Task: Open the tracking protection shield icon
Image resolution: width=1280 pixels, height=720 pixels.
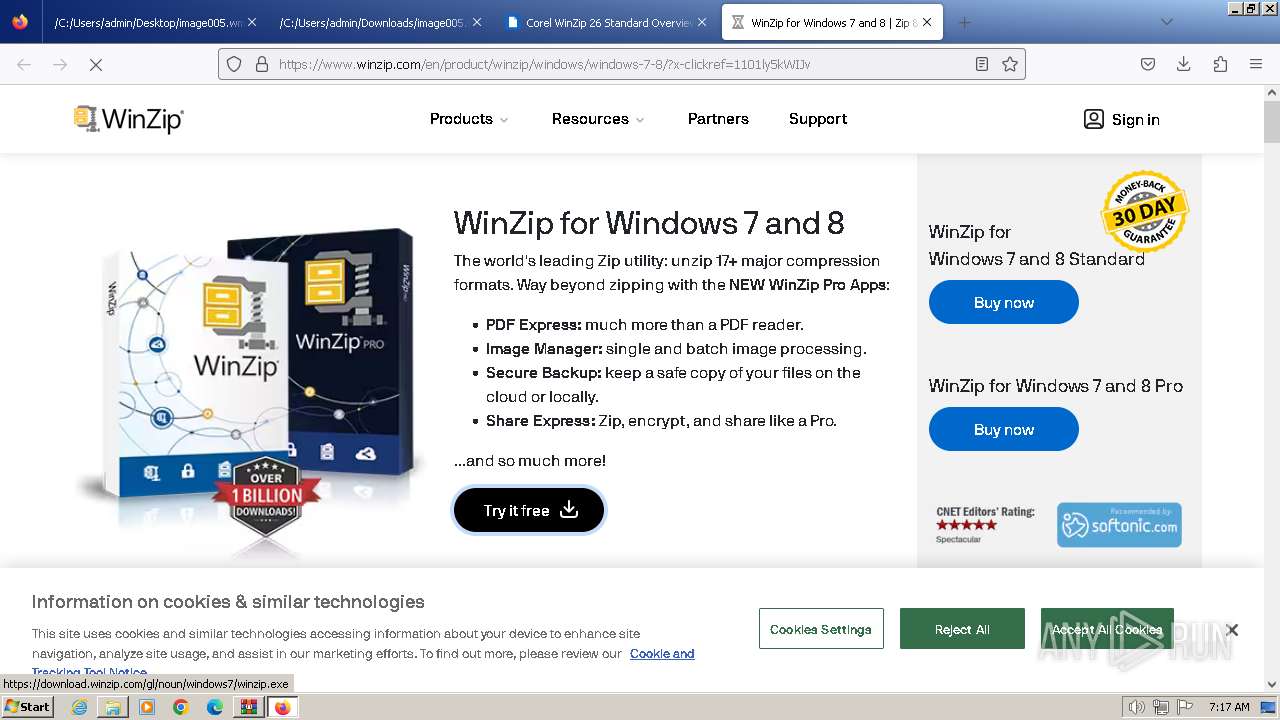Action: tap(234, 64)
